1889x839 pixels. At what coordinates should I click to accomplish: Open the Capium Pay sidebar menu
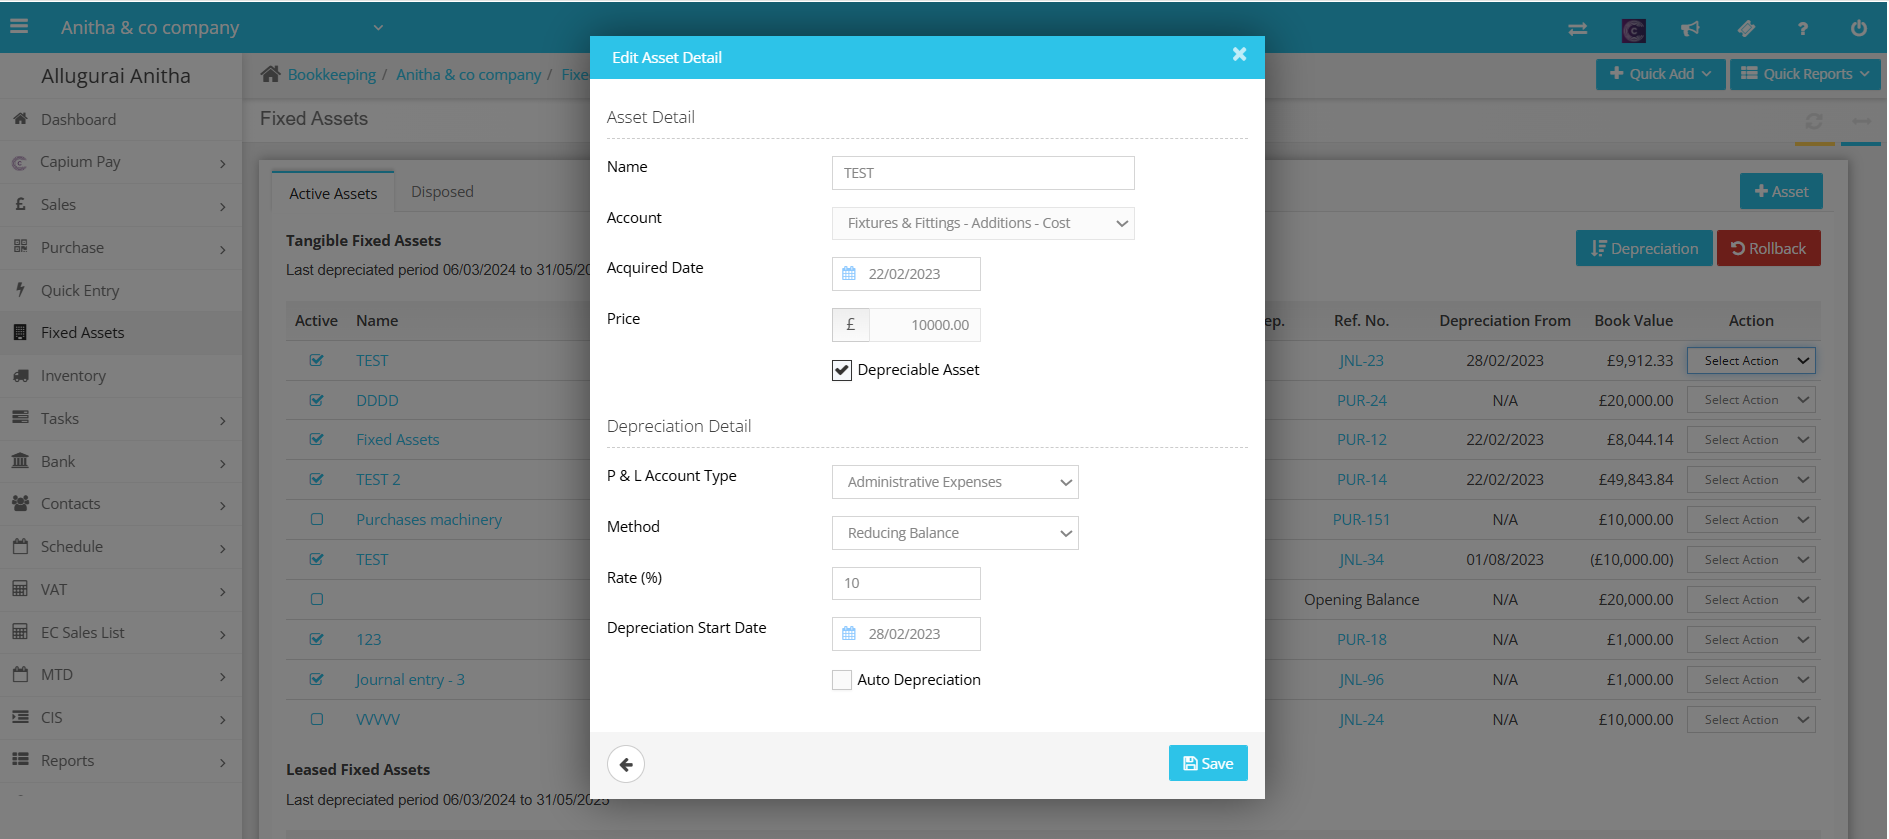coord(121,162)
